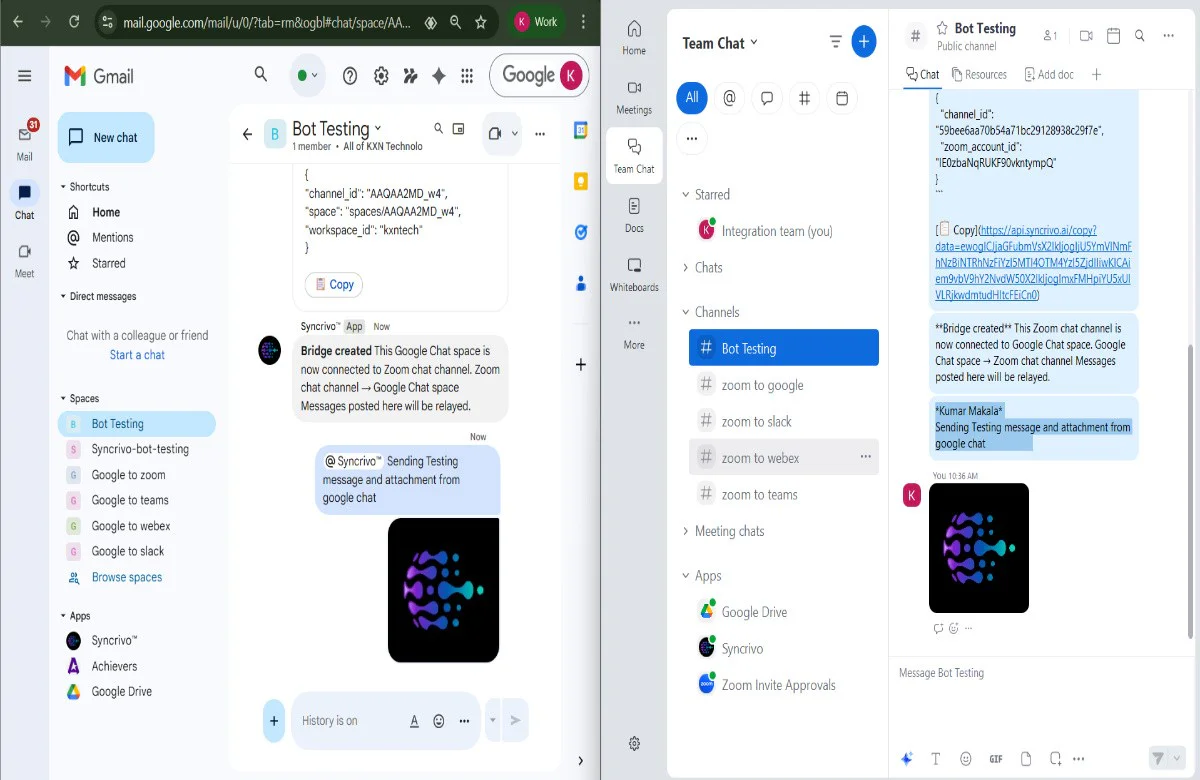Start video meeting in Google Chat space
1200x780 pixels.
pos(494,133)
